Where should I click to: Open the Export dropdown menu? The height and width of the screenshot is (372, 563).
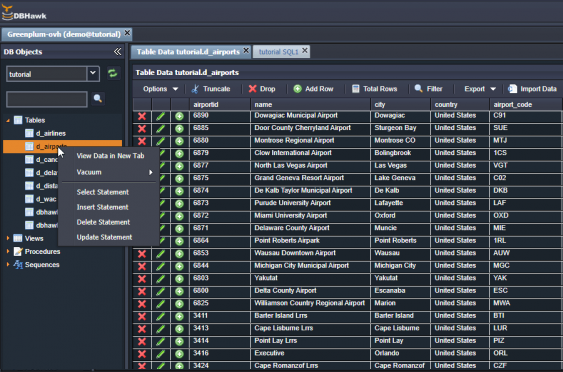click(480, 89)
